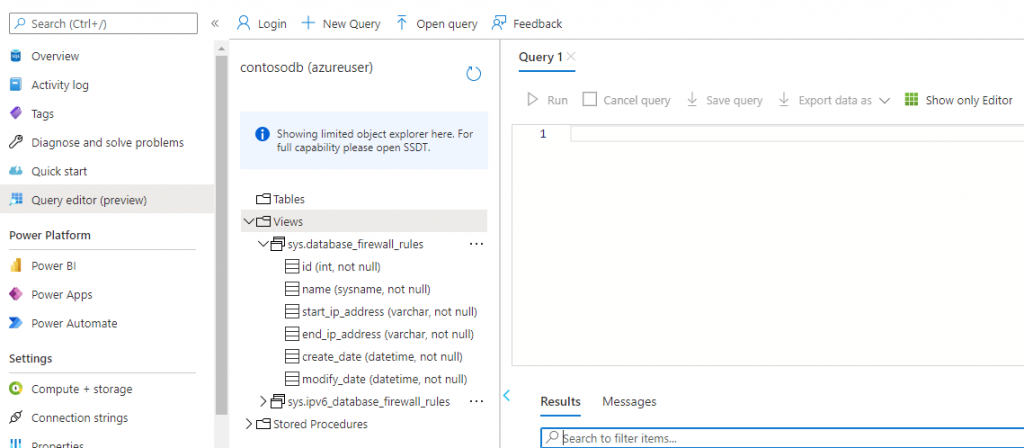
Task: Select the Query 1 tab
Action: pyautogui.click(x=540, y=57)
